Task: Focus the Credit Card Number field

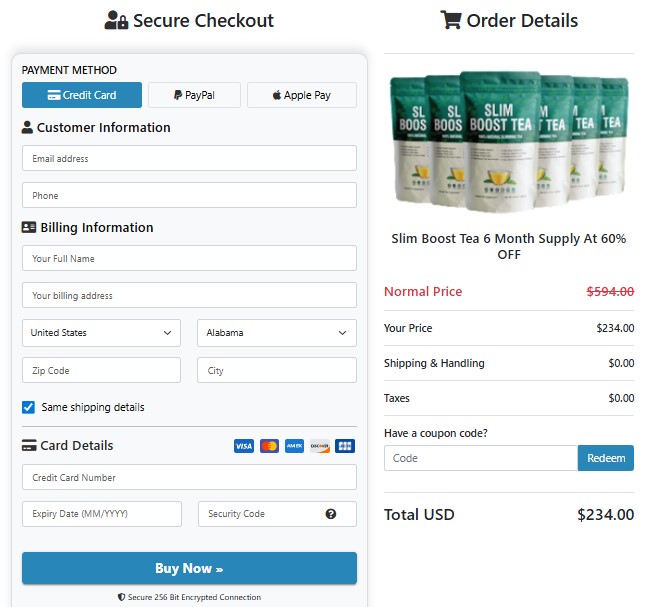Action: coord(189,477)
